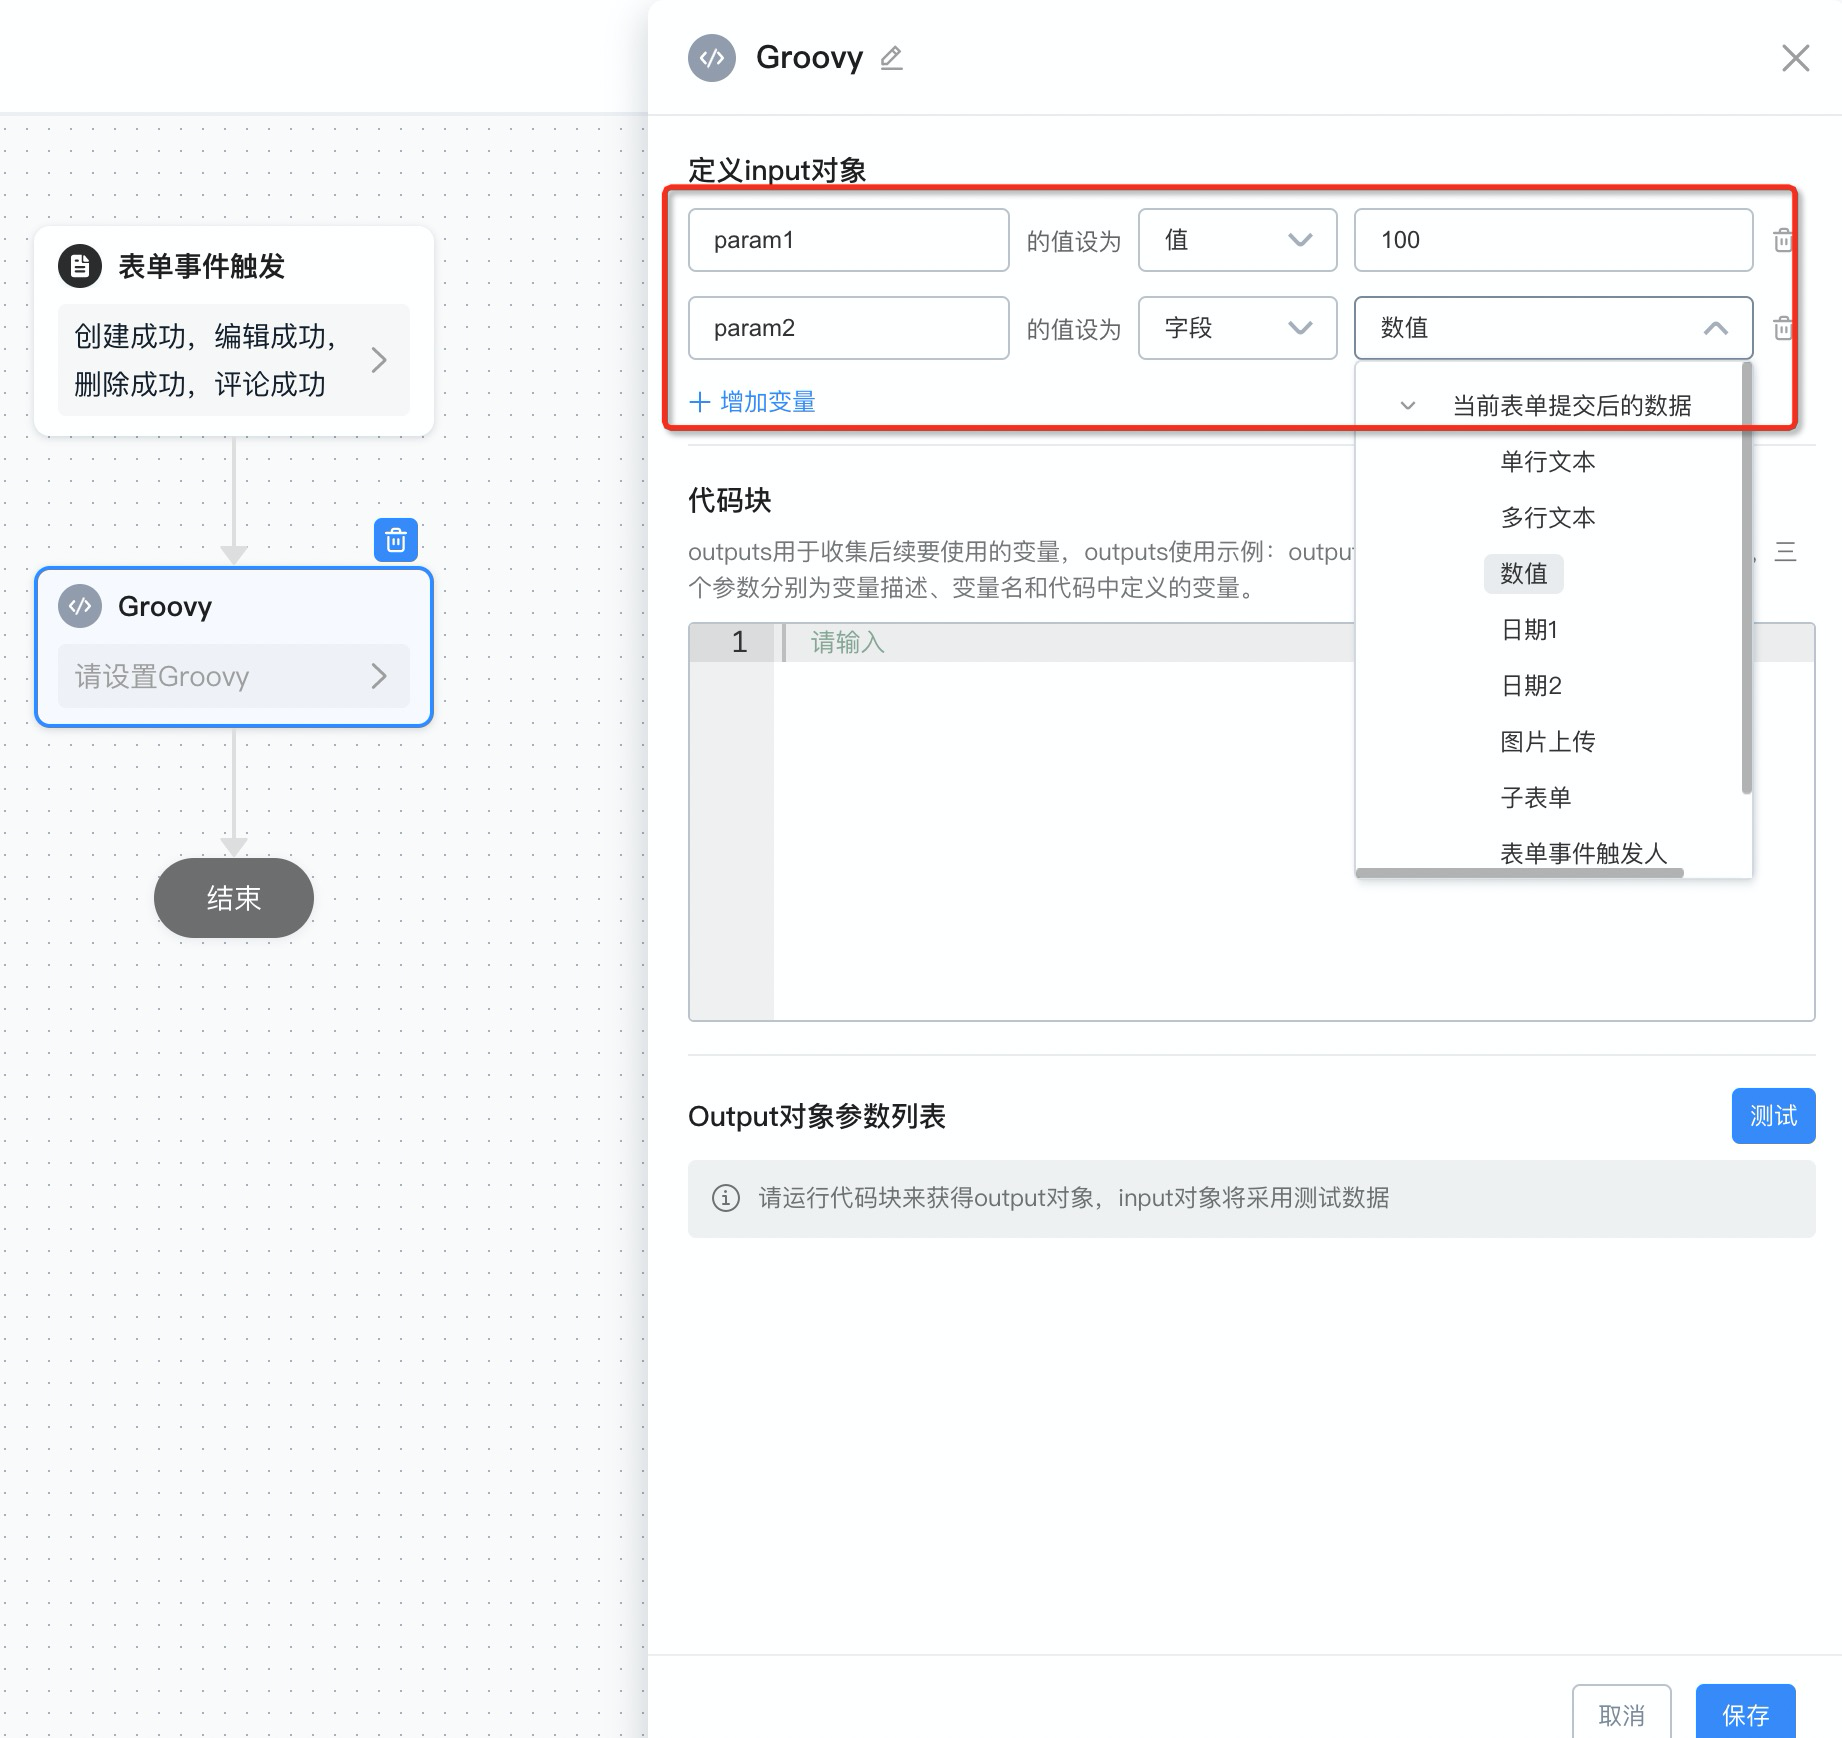This screenshot has height=1738, width=1842.
Task: Click the blue 测试 button
Action: 1773,1116
